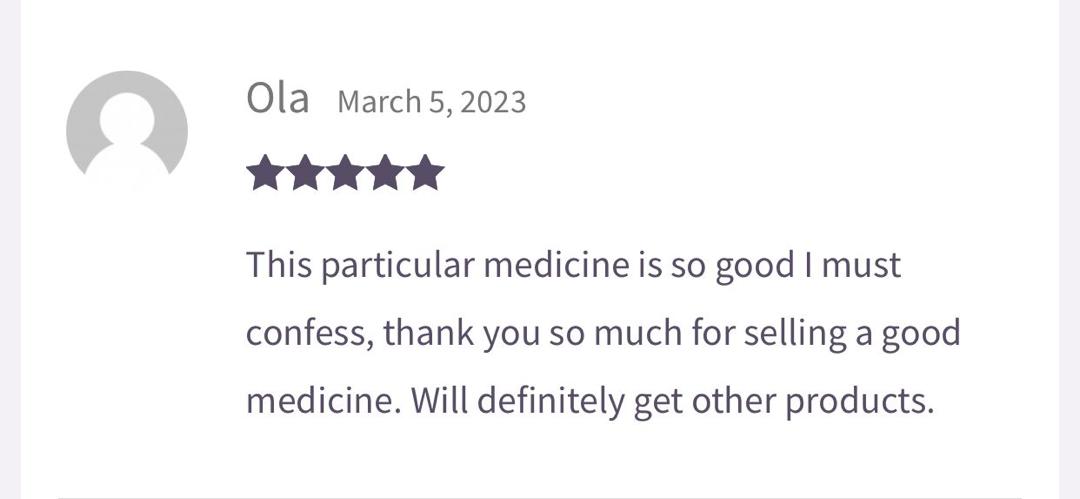Viewport: 1080px width, 499px height.
Task: Click "confess" in the review text
Action: [x=308, y=333]
